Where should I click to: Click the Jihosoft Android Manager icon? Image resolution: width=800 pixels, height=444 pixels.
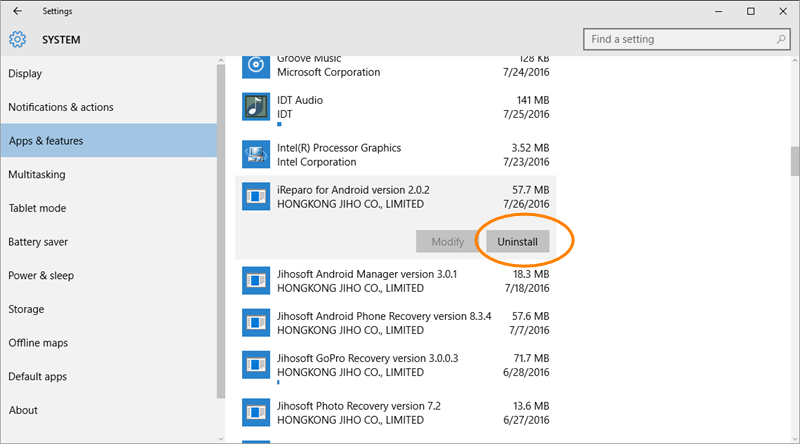click(x=256, y=281)
